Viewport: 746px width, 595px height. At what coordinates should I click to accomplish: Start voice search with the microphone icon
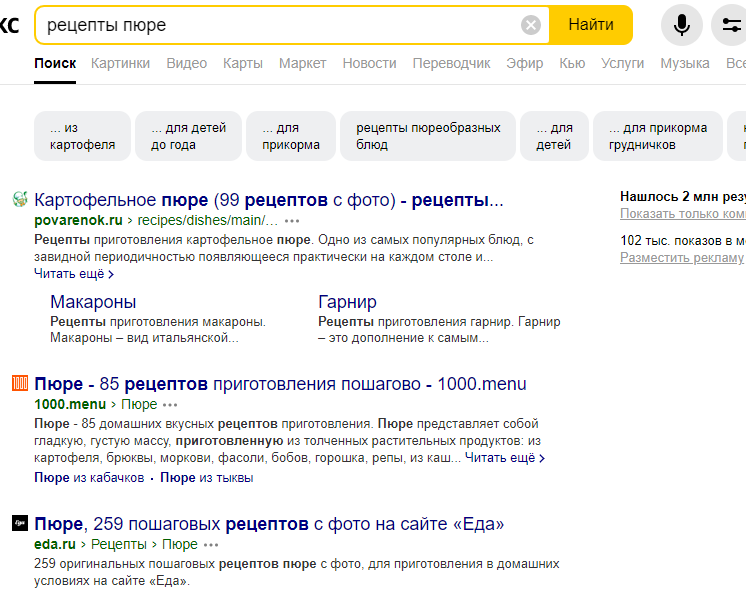coord(681,25)
